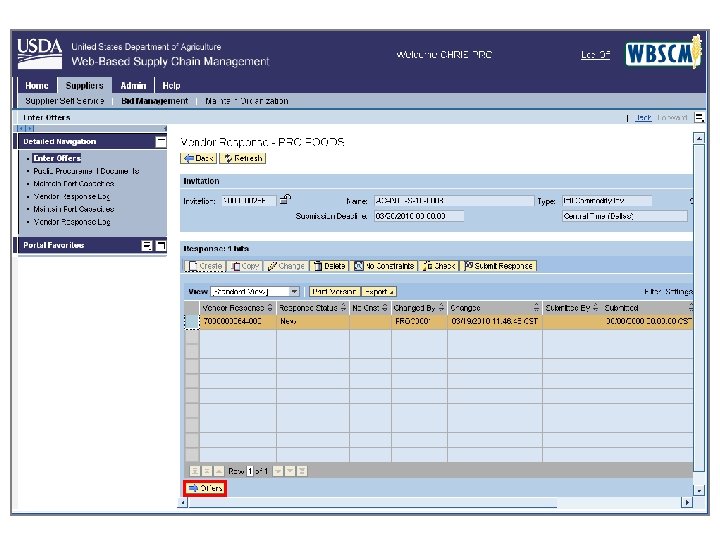720x540 pixels.
Task: Open Public Procurement Documents in navigation
Action: [x=86, y=171]
